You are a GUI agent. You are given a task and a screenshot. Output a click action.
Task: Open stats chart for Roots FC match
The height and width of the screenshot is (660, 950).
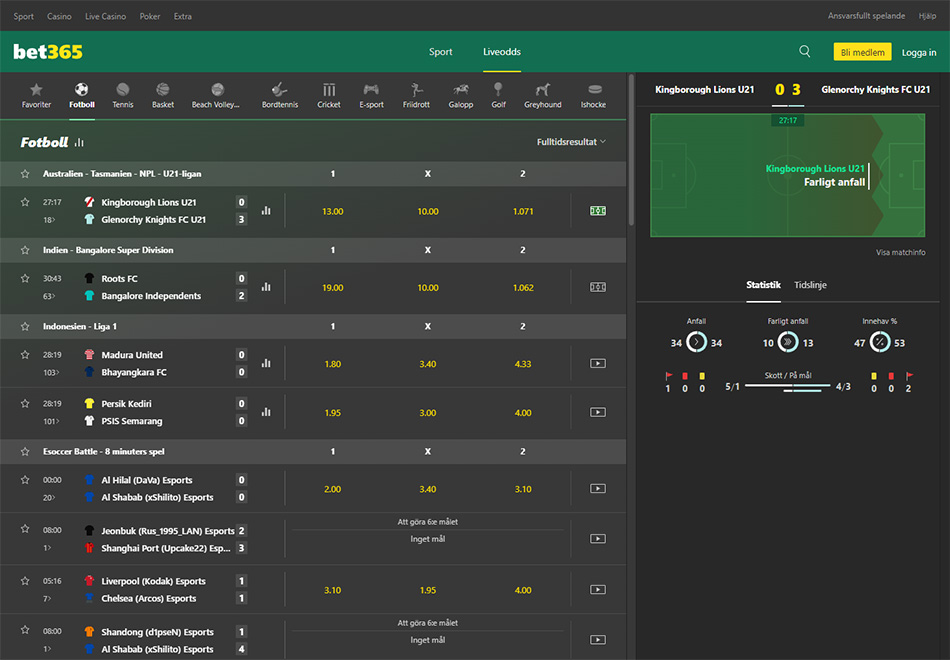(x=266, y=287)
